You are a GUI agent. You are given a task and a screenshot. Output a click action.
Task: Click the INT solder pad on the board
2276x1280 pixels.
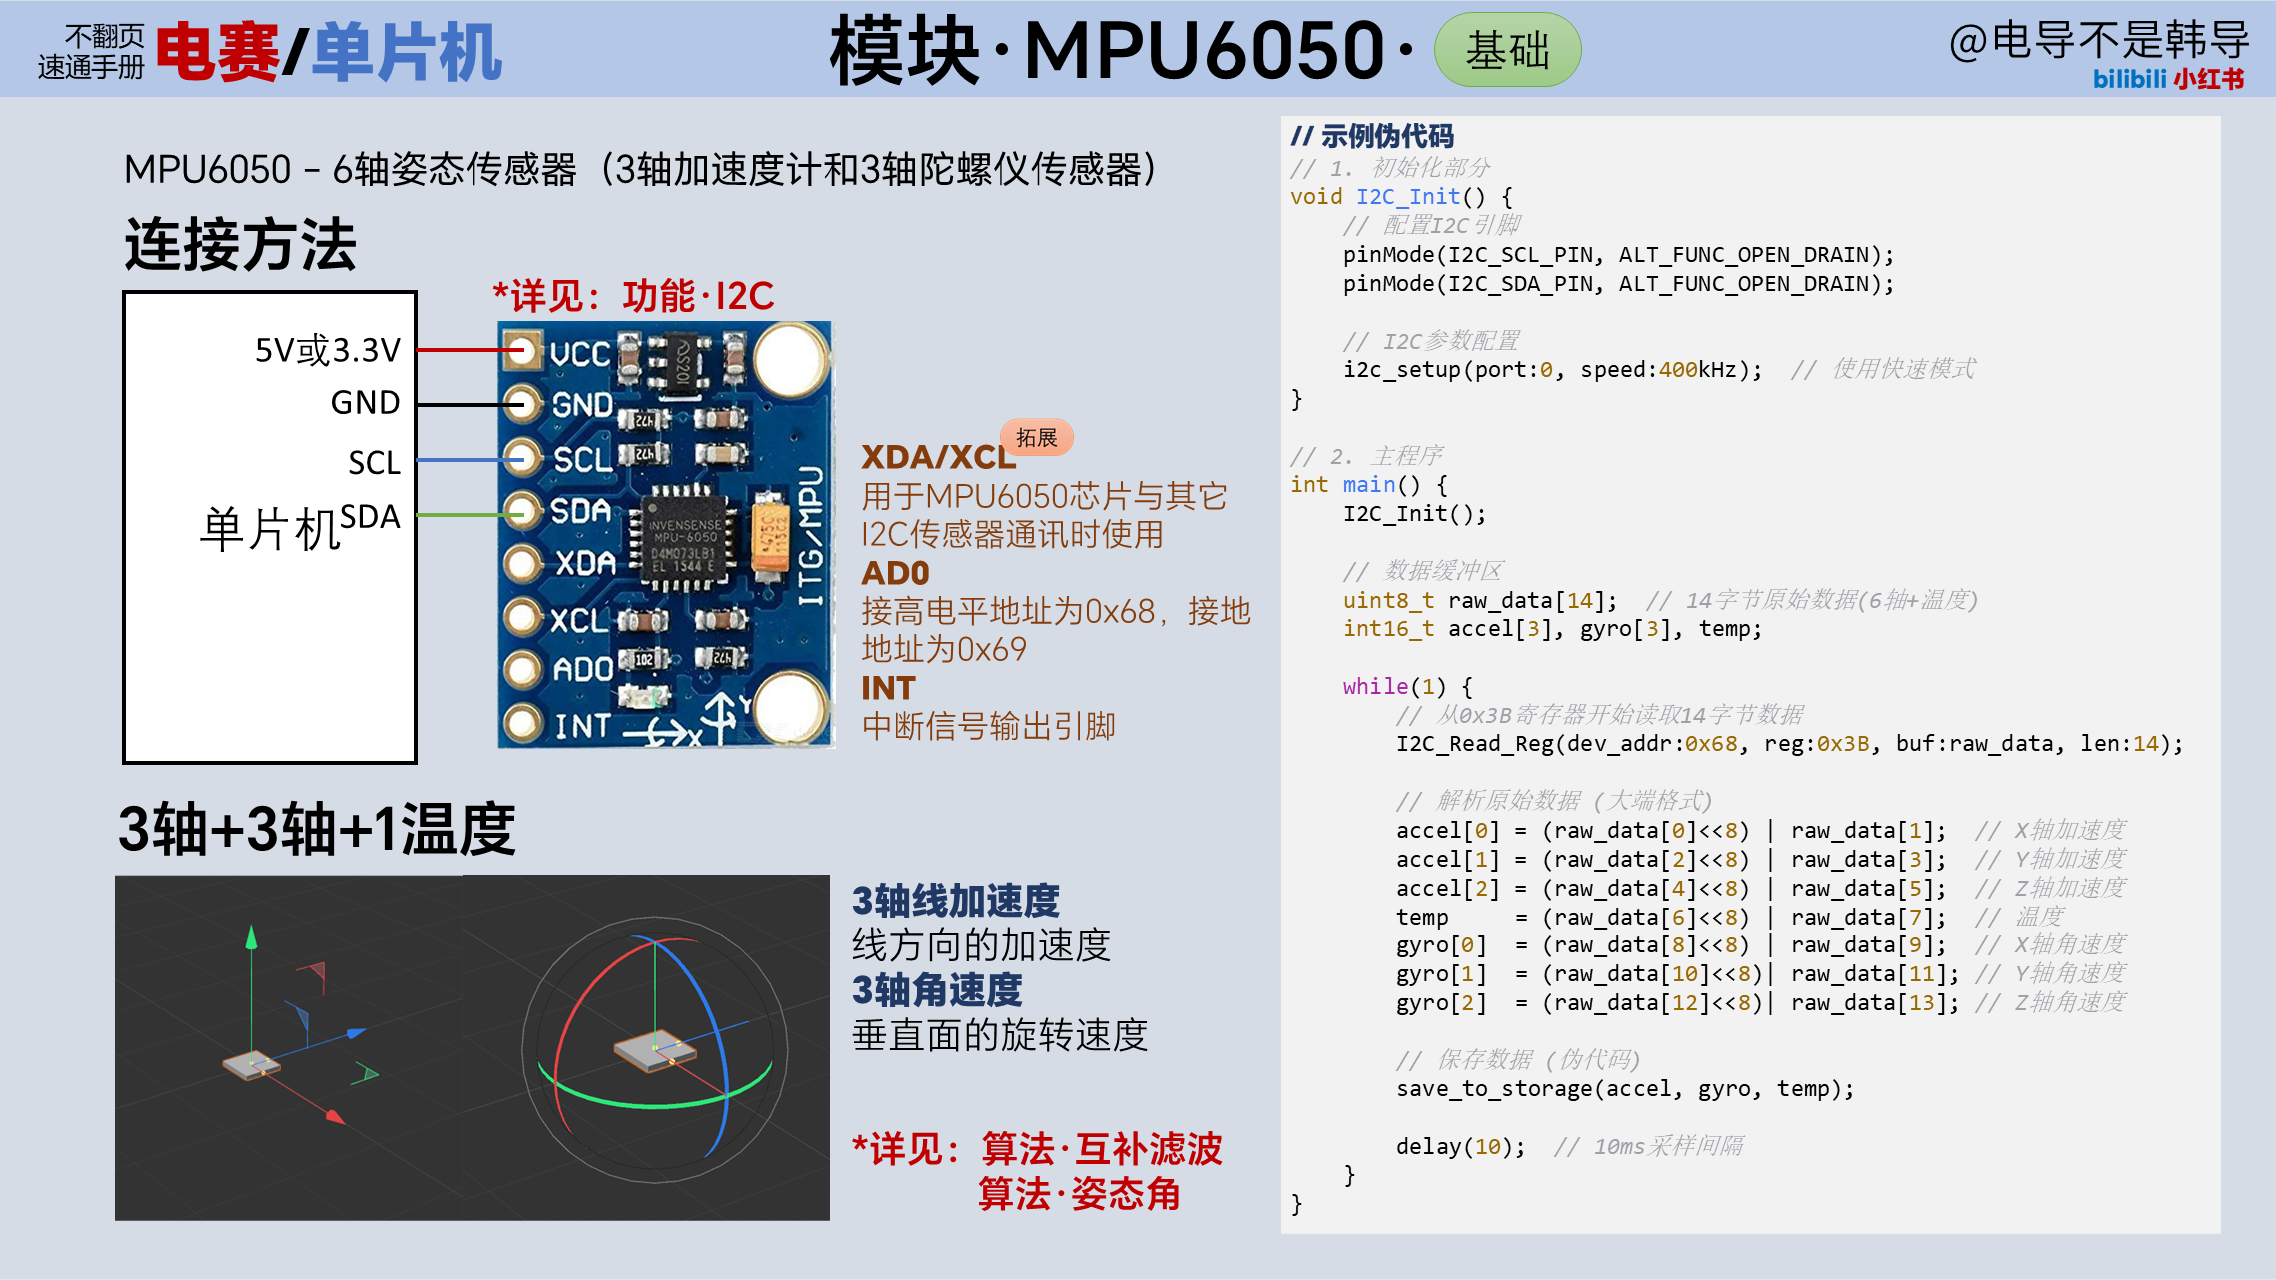521,722
